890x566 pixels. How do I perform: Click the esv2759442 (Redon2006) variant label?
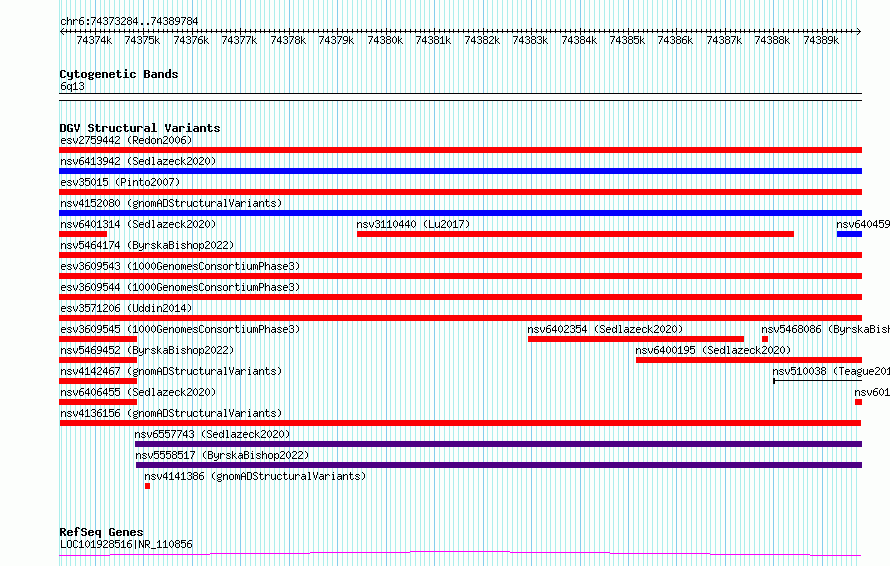coord(126,140)
